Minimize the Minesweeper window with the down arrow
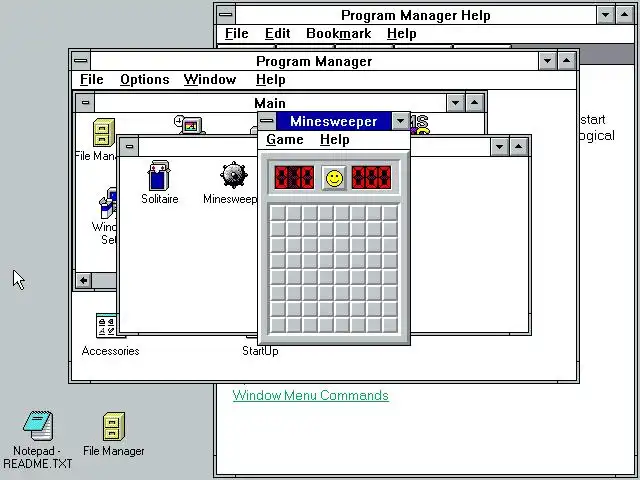Viewport: 640px width, 480px height. tap(400, 121)
